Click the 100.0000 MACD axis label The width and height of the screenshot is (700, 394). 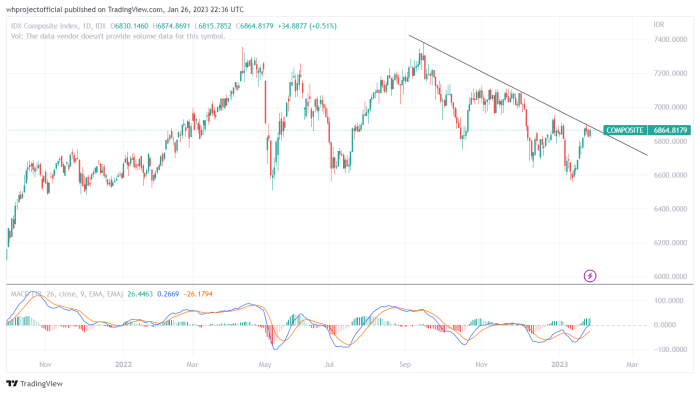tap(668, 301)
